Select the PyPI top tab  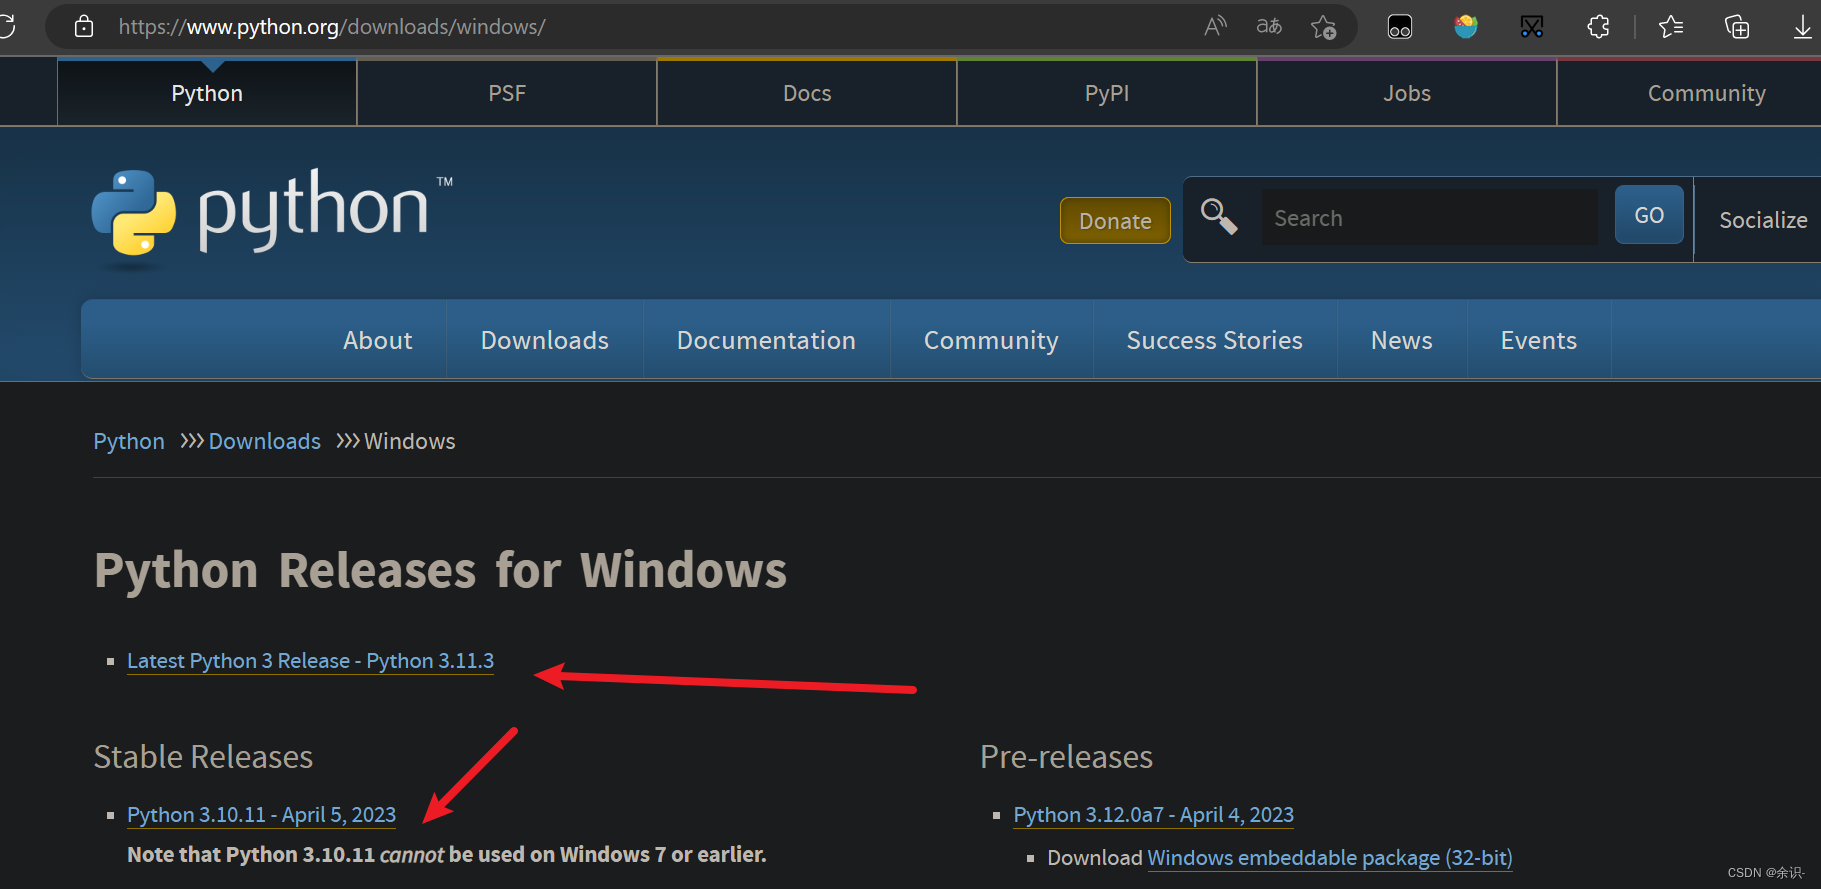(1107, 93)
